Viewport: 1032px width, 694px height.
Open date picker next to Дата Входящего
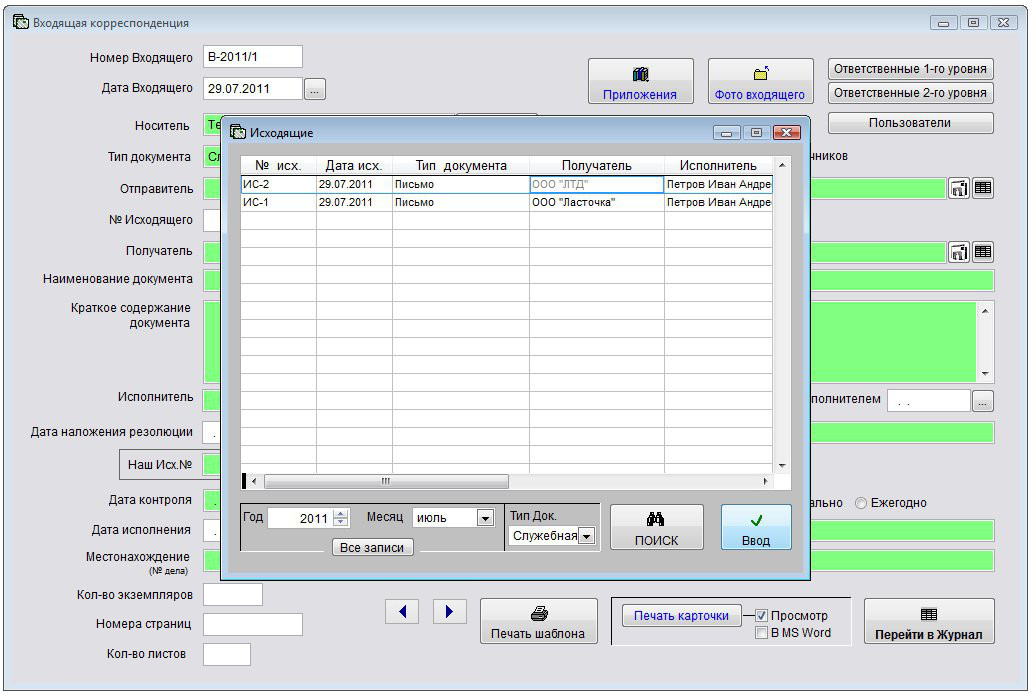314,90
